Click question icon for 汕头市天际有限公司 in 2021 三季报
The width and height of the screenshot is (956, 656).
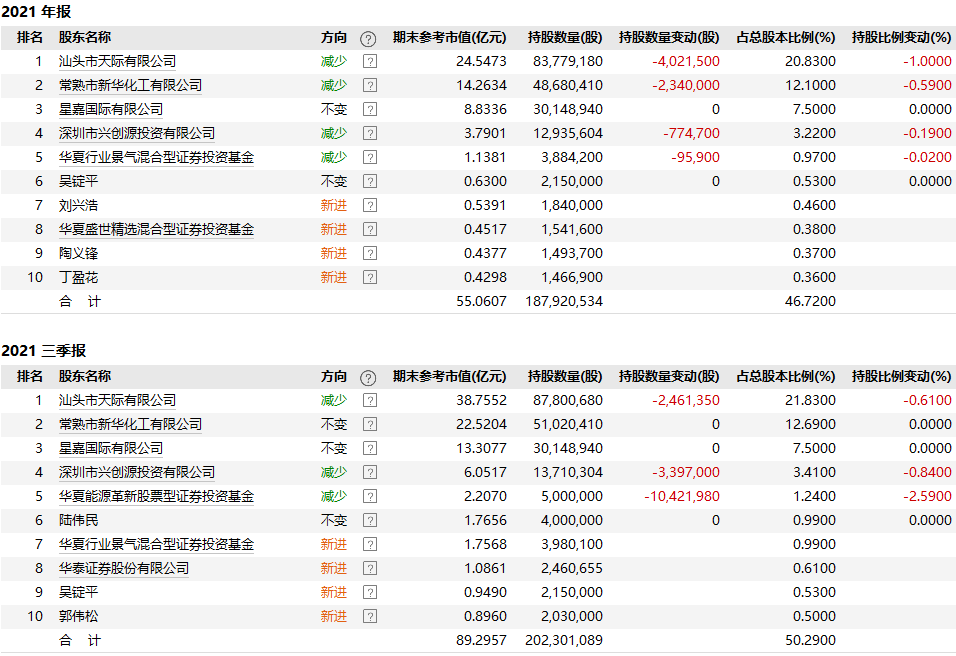point(369,401)
